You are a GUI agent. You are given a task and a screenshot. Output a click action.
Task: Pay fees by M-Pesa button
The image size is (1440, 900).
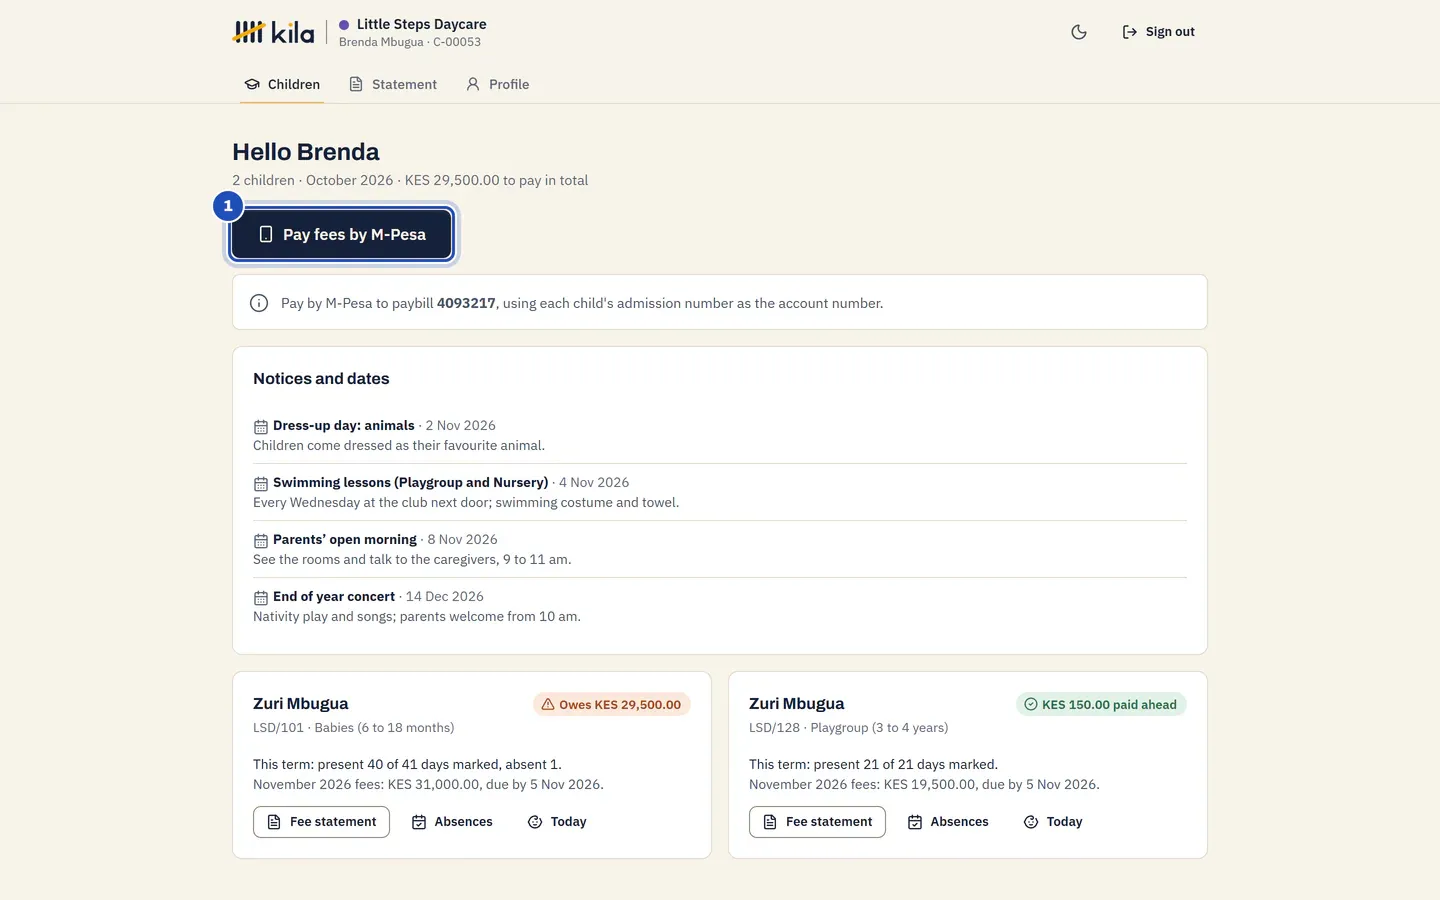[x=342, y=234]
